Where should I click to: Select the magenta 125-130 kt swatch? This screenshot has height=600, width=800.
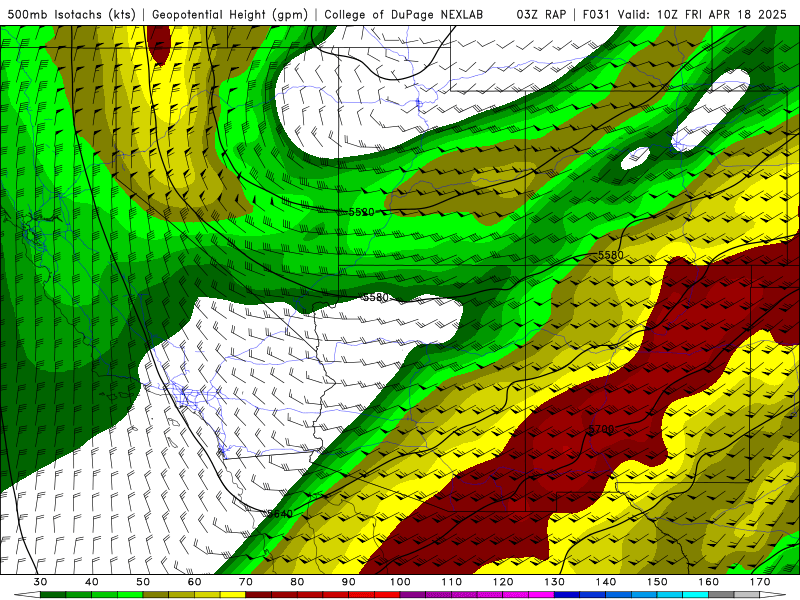tap(541, 595)
